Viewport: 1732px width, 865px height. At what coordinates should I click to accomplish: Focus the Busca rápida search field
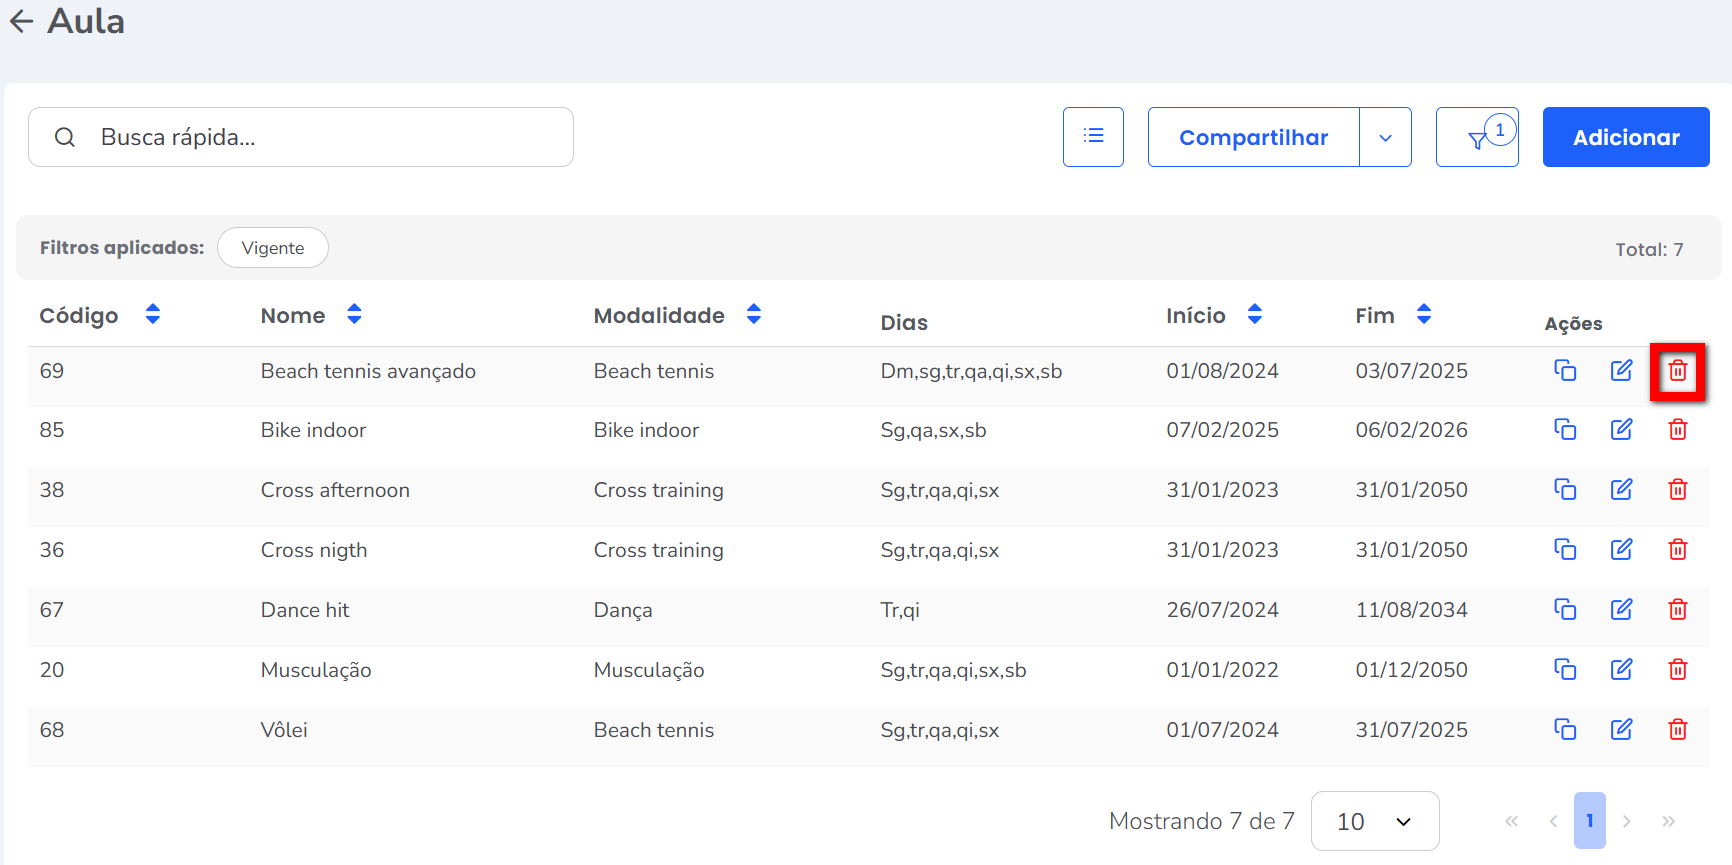(301, 137)
